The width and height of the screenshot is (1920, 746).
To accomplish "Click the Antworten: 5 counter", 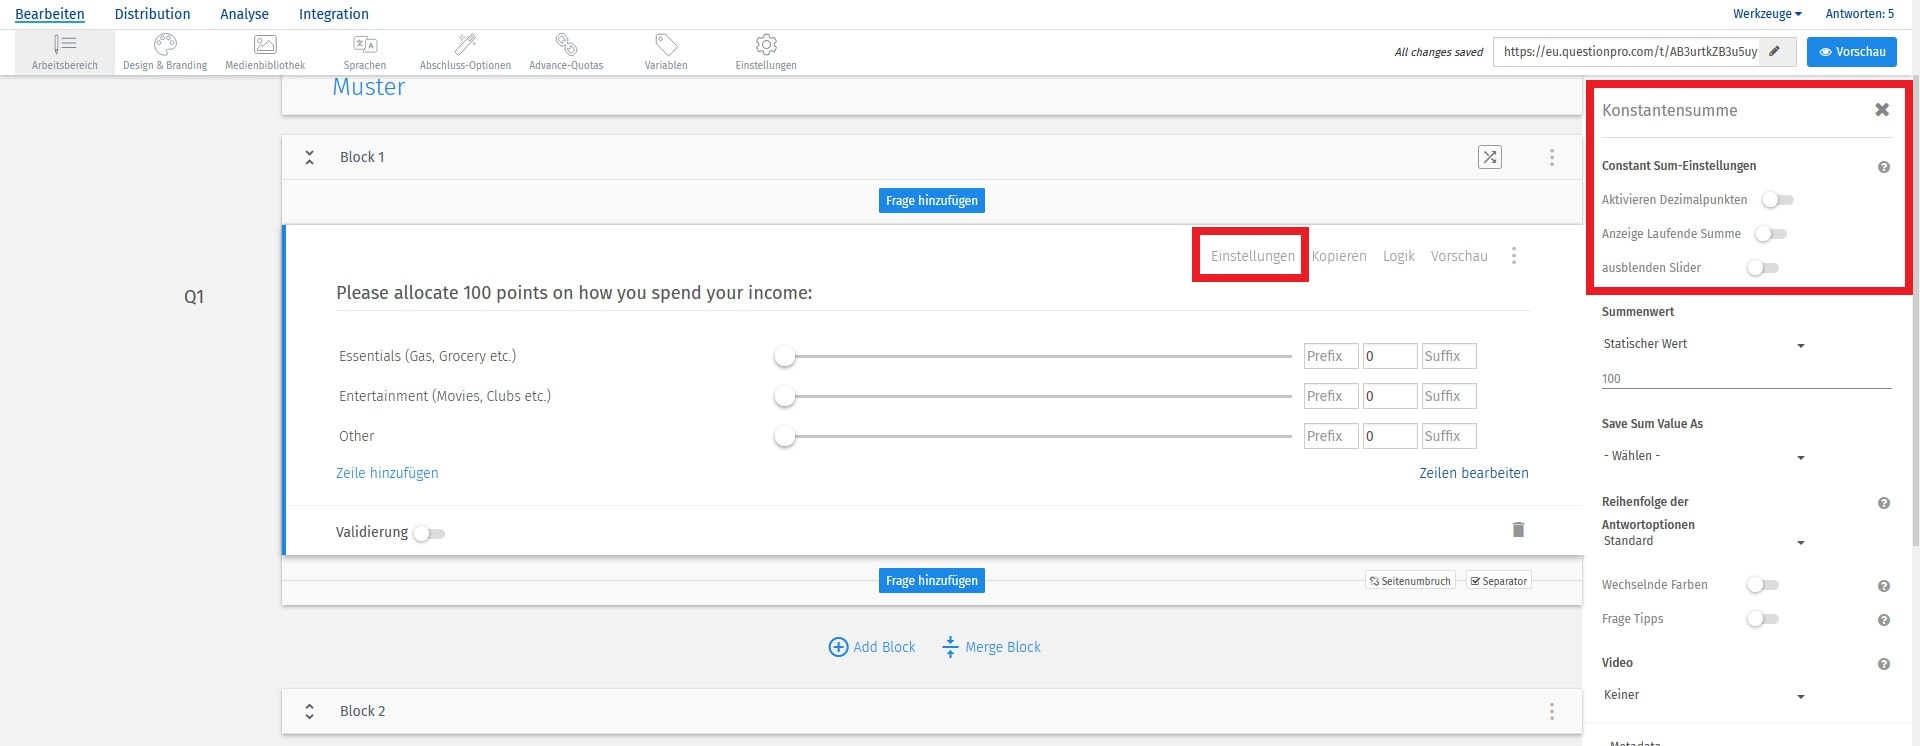I will pos(1859,14).
